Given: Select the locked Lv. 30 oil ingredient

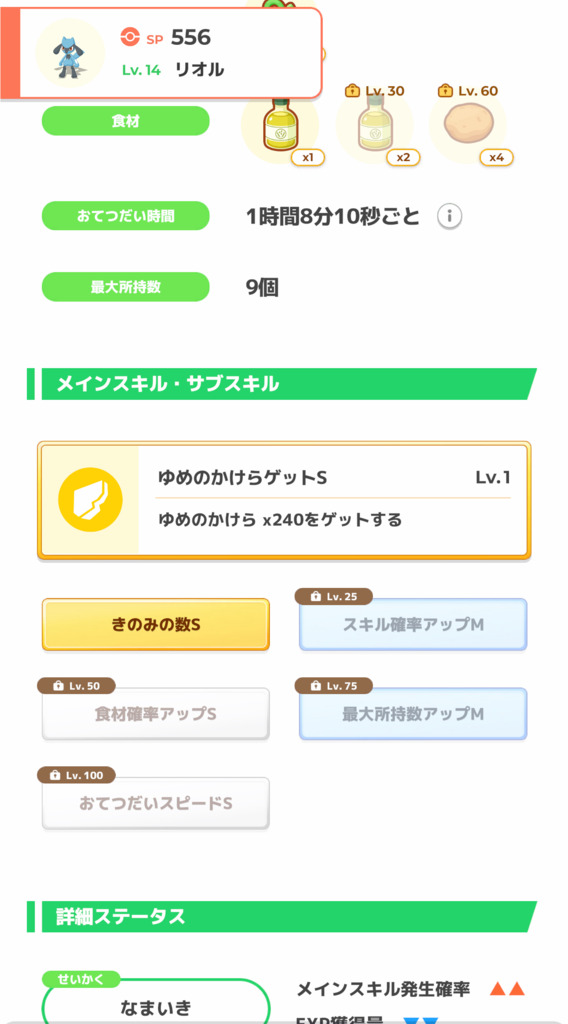Looking at the screenshot, I should 374,125.
